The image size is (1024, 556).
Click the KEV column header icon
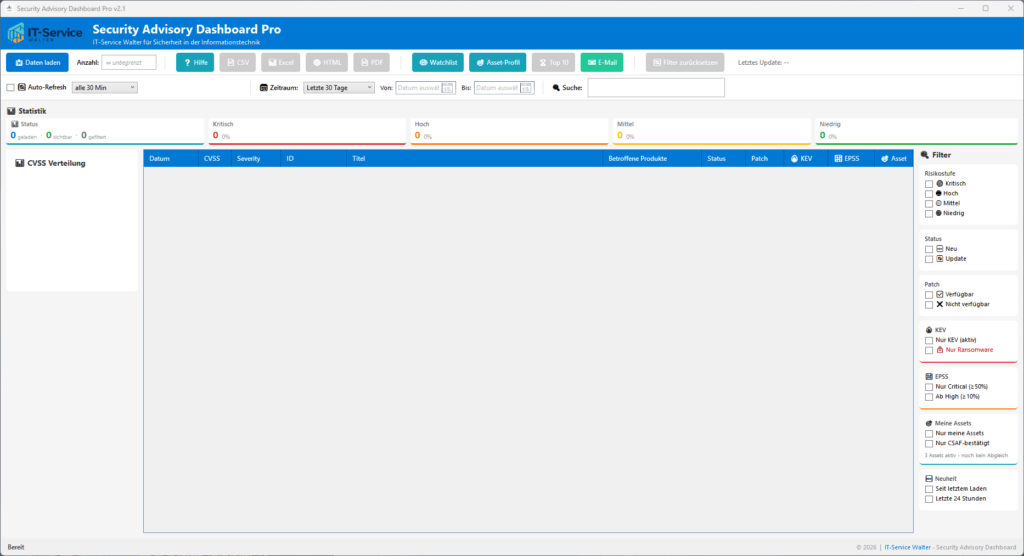(x=794, y=159)
